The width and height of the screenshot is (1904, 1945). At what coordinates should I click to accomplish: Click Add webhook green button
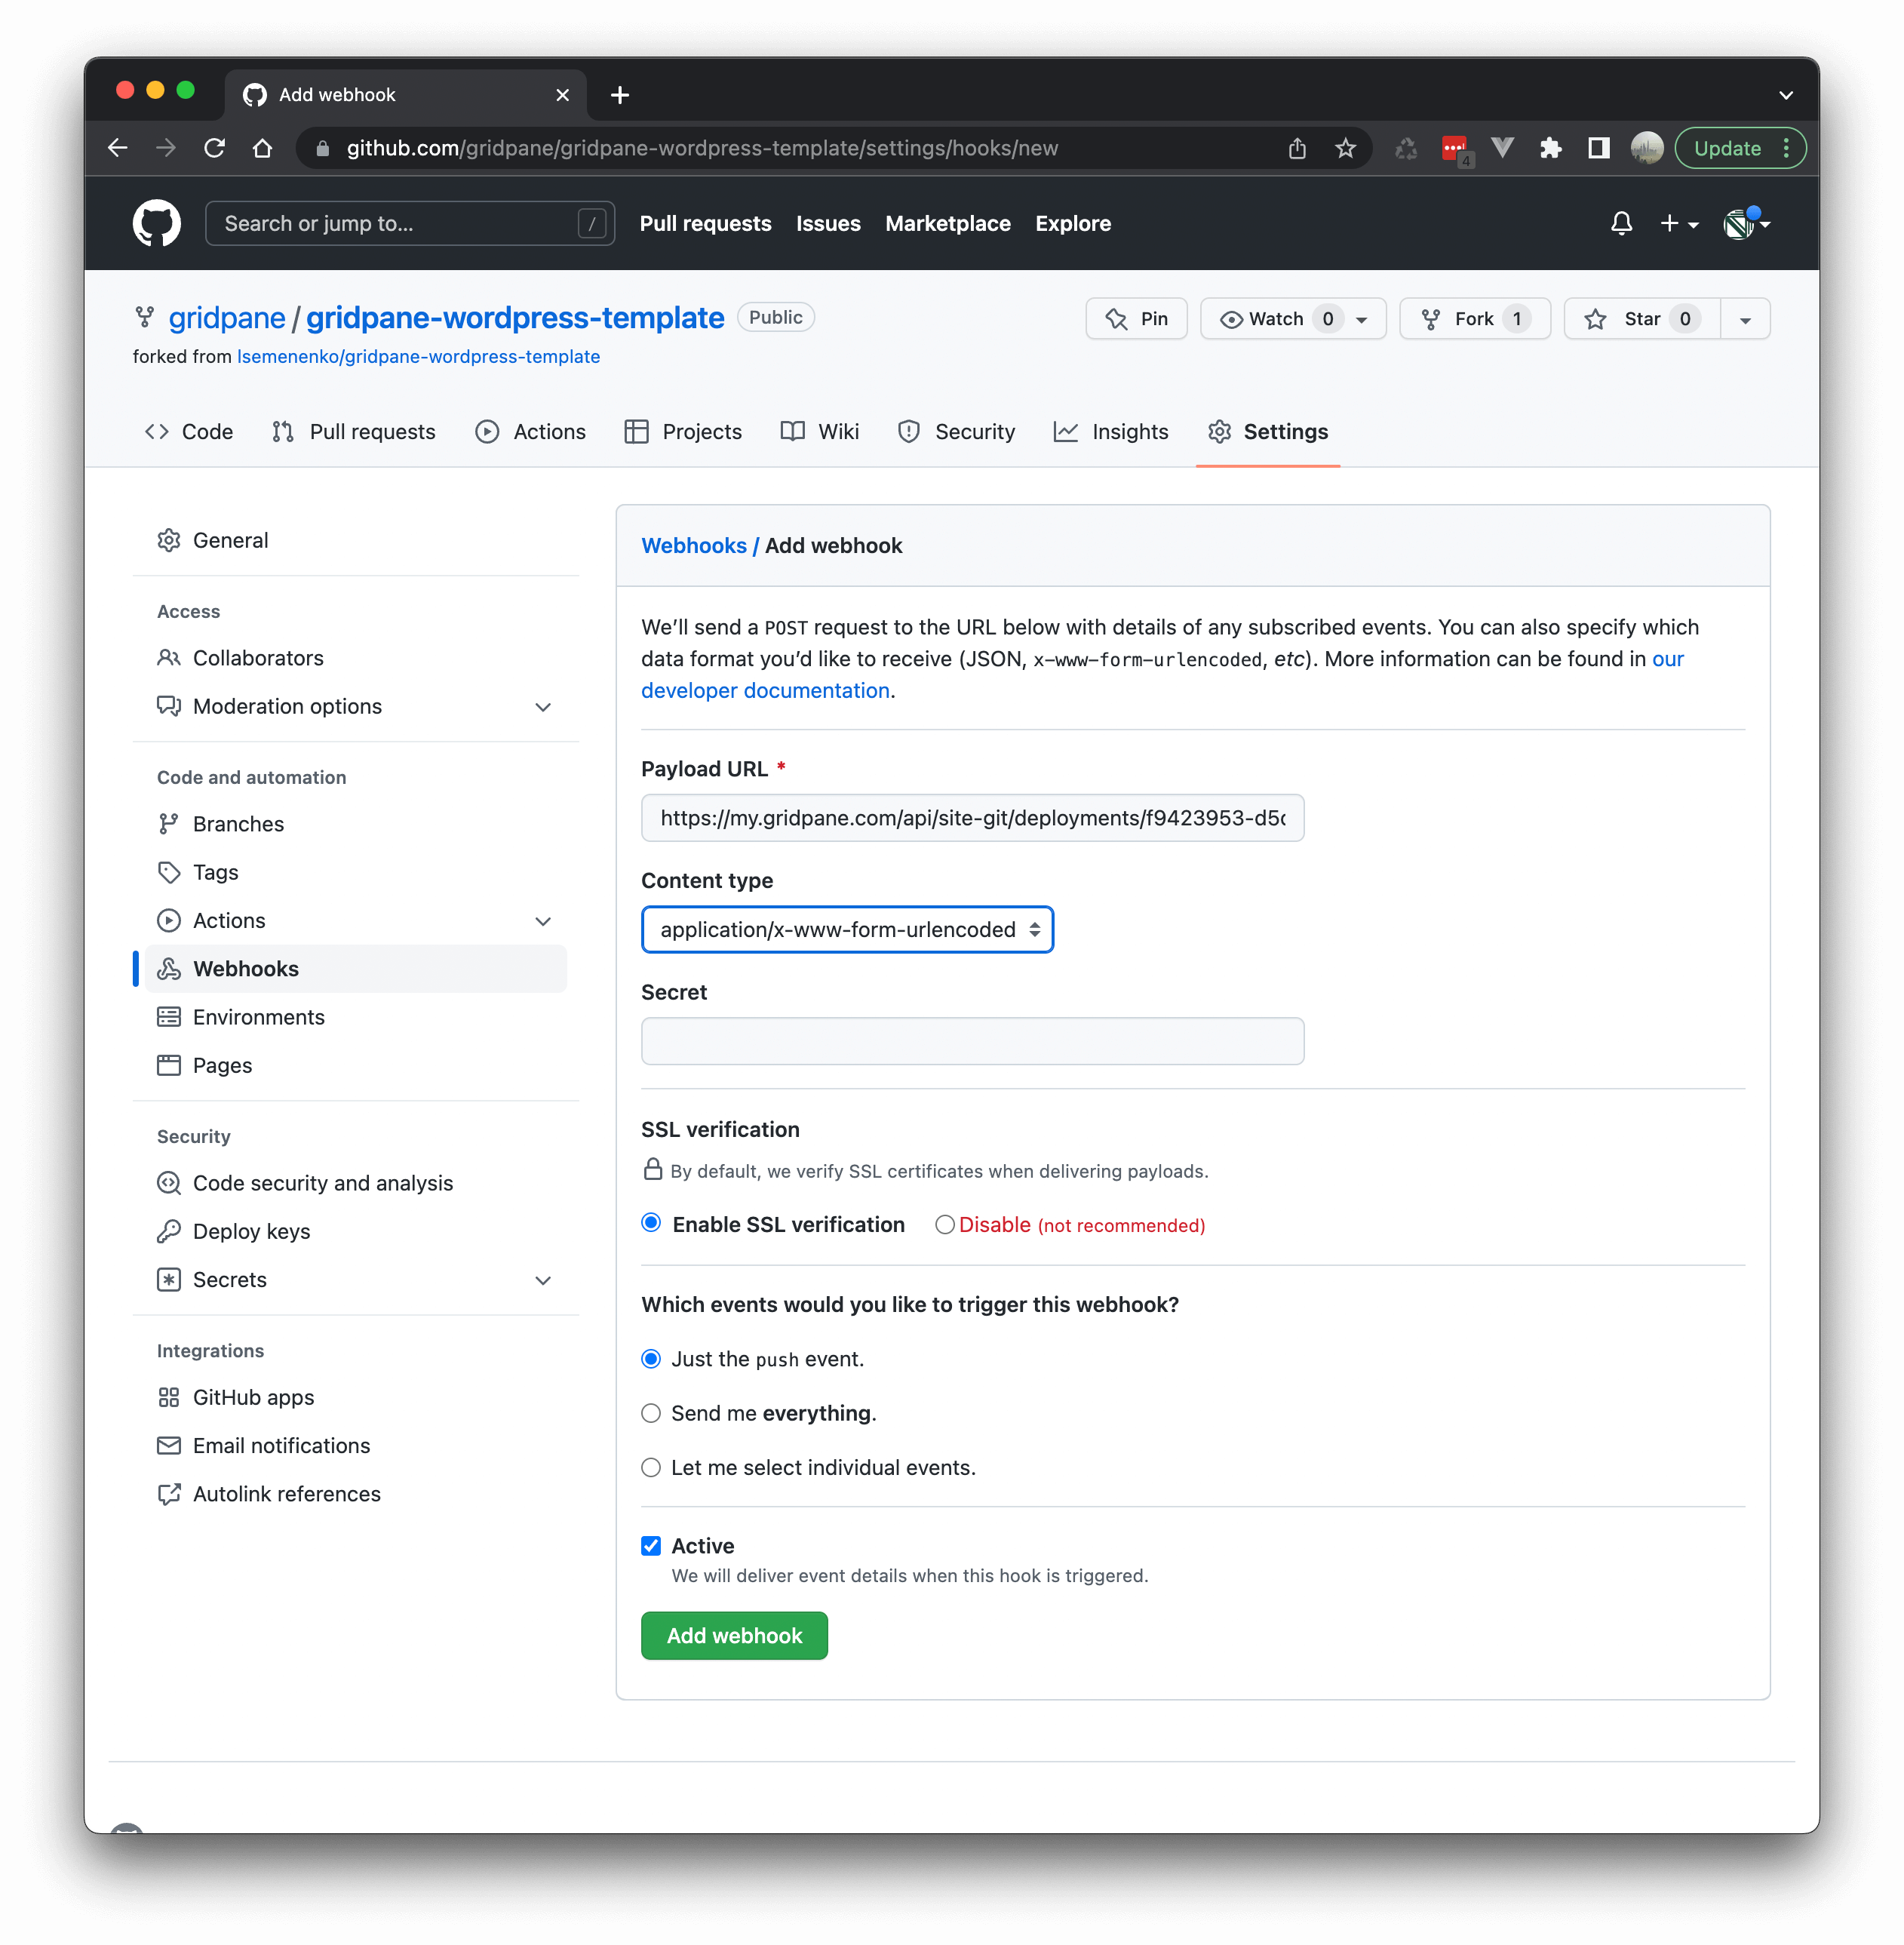(734, 1636)
